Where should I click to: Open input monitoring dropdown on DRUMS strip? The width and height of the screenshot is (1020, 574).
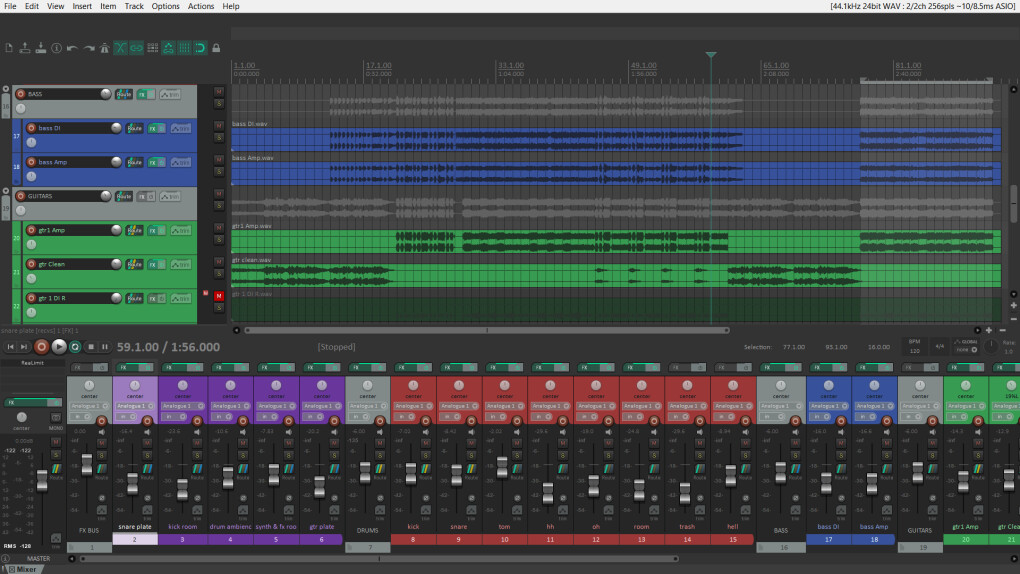pos(358,417)
